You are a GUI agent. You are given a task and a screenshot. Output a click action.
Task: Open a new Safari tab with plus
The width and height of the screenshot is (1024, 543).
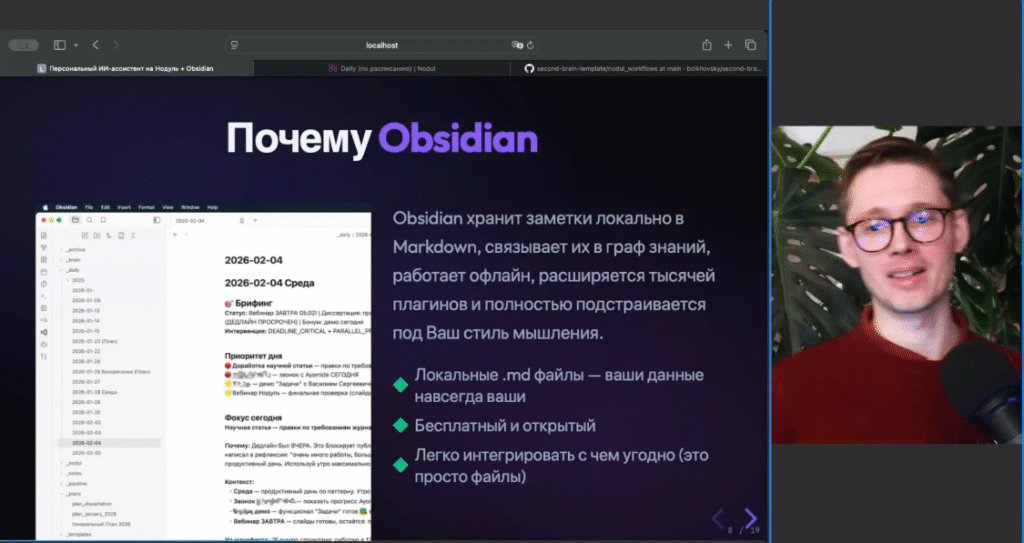click(728, 45)
